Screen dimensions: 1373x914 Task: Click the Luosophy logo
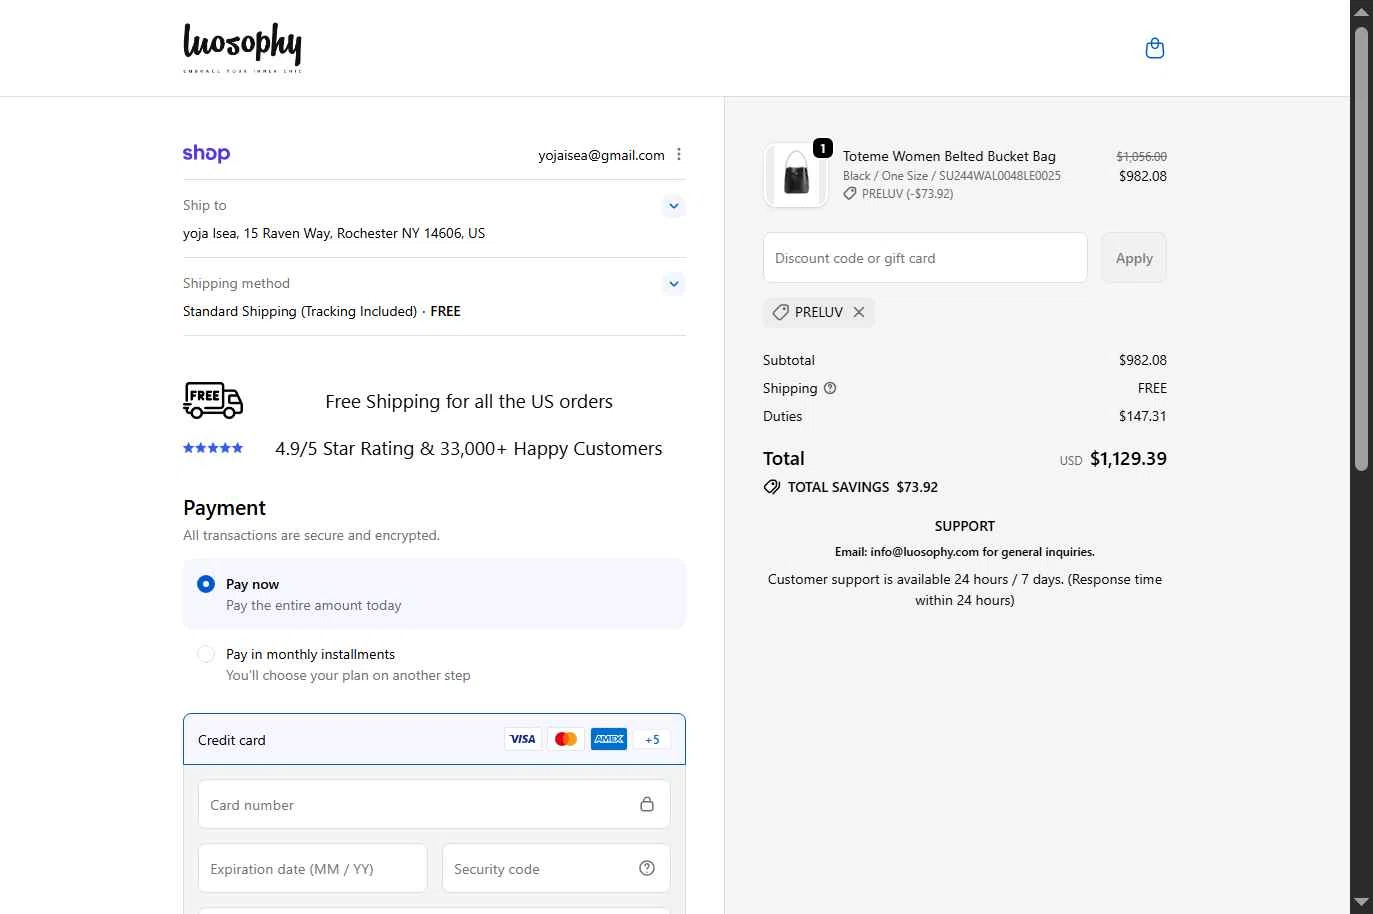click(242, 47)
